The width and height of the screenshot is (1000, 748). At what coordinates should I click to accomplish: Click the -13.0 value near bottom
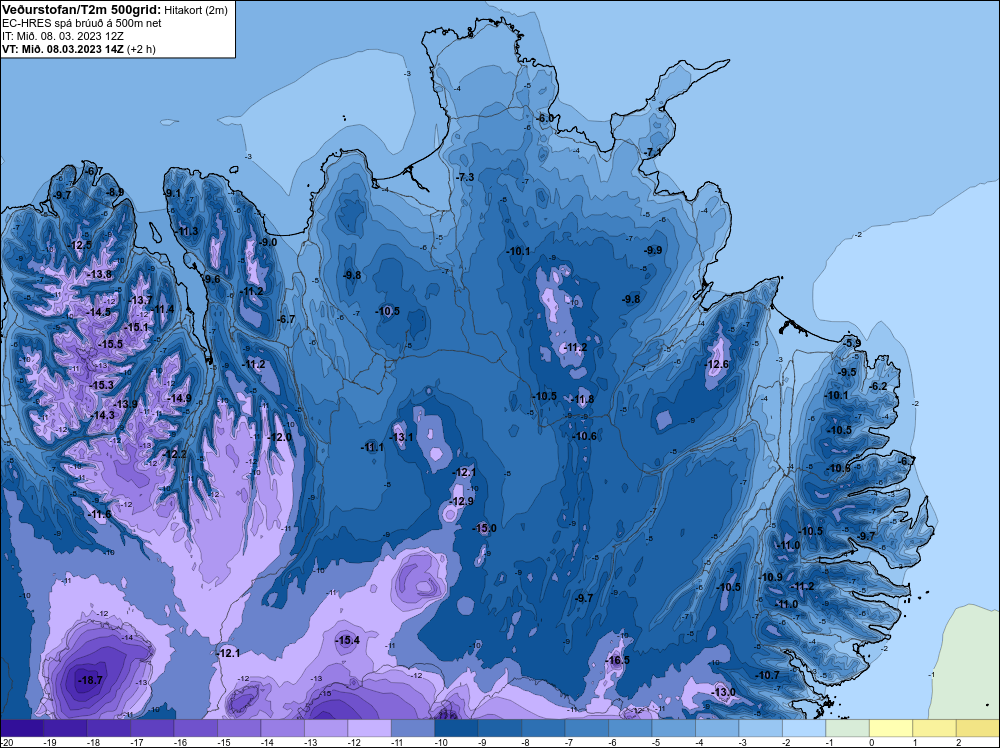click(723, 693)
